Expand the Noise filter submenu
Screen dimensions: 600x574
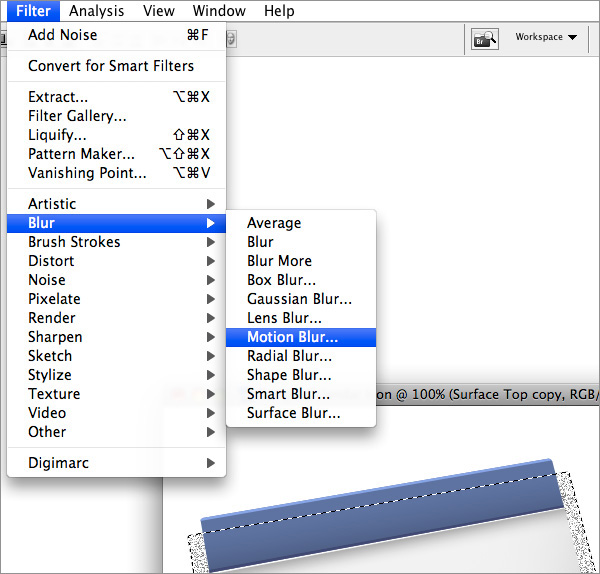tap(116, 280)
